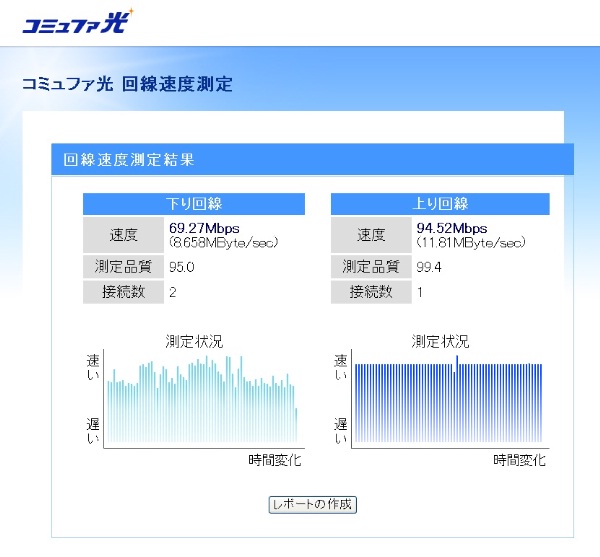The height and width of the screenshot is (557, 600).
Task: Click the 遅い axis label on upload chart
Action: tap(340, 430)
